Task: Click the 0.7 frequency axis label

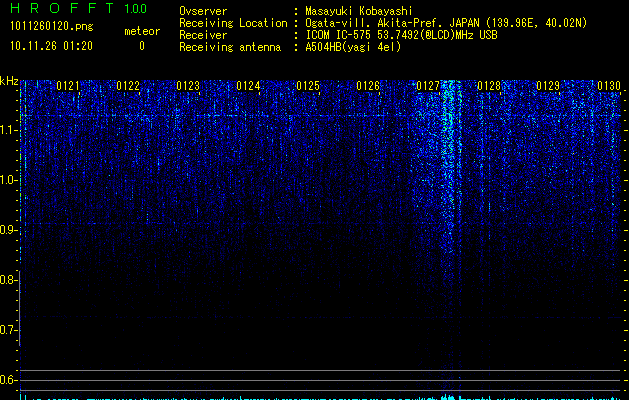Action: 8,330
